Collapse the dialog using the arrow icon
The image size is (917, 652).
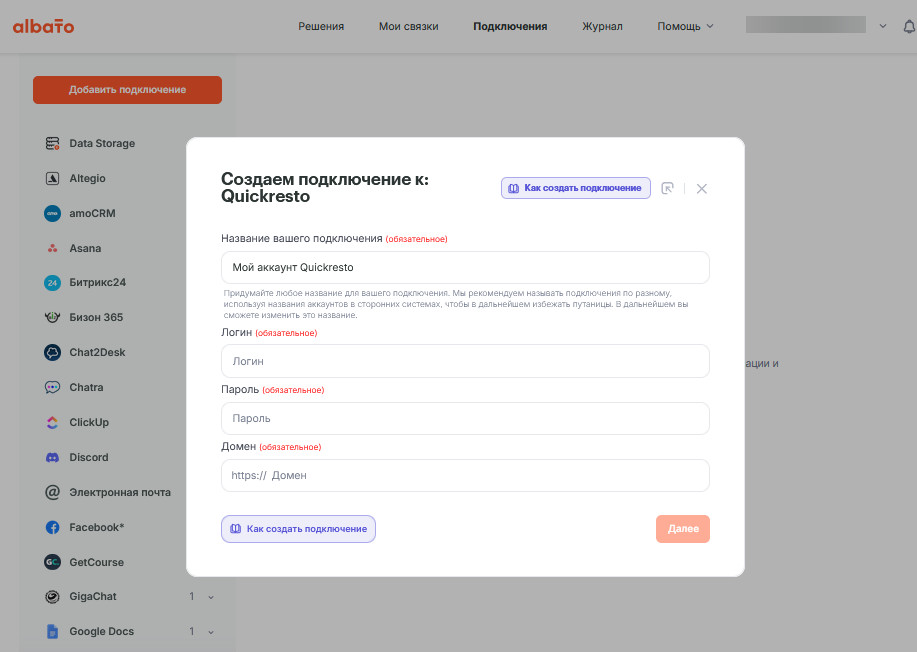[668, 188]
